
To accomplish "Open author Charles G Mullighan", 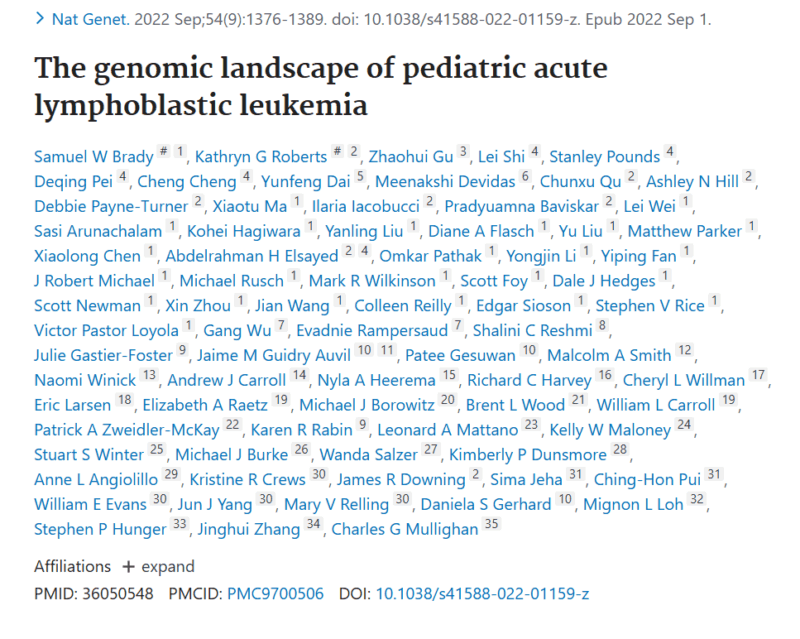I will tap(405, 529).
